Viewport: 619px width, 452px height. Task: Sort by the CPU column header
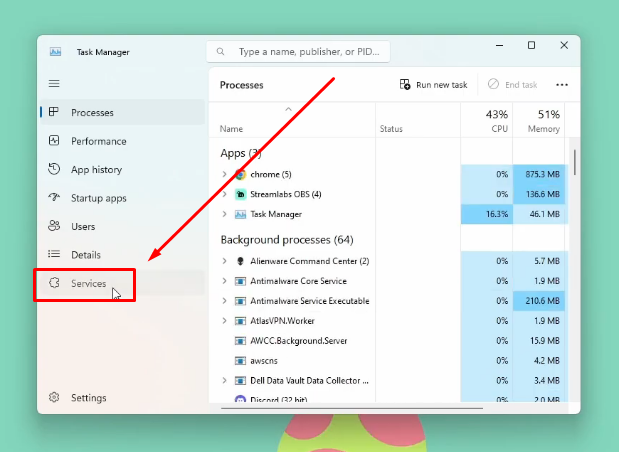click(487, 120)
